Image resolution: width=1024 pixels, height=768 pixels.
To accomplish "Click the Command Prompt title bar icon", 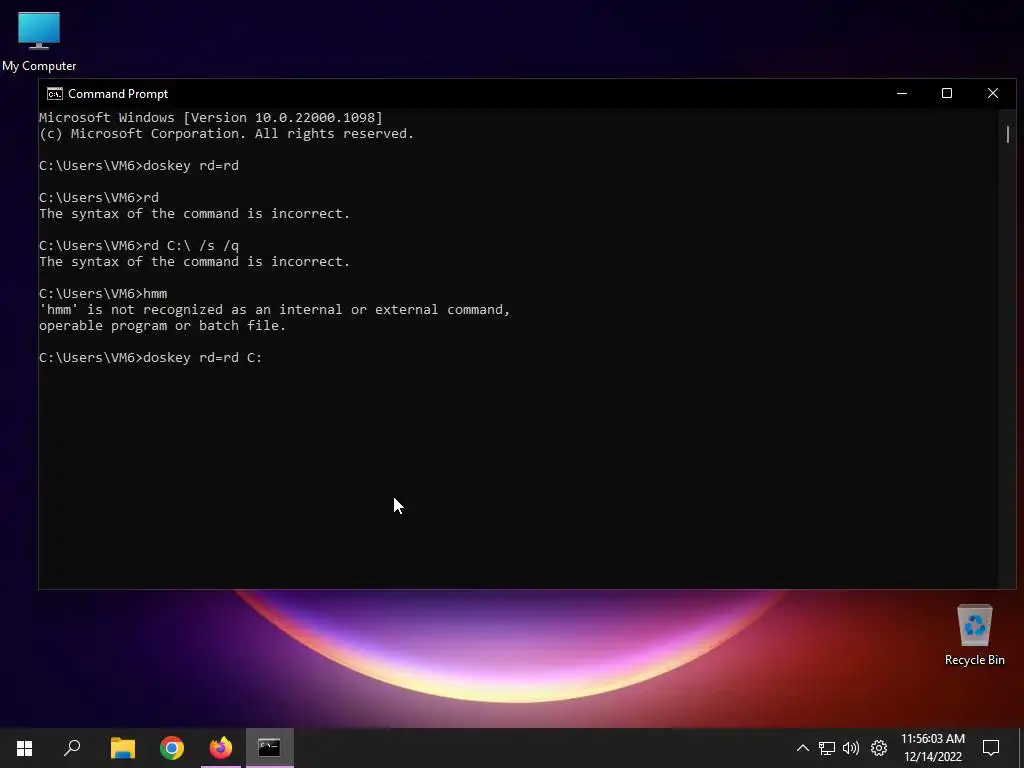I will (55, 93).
